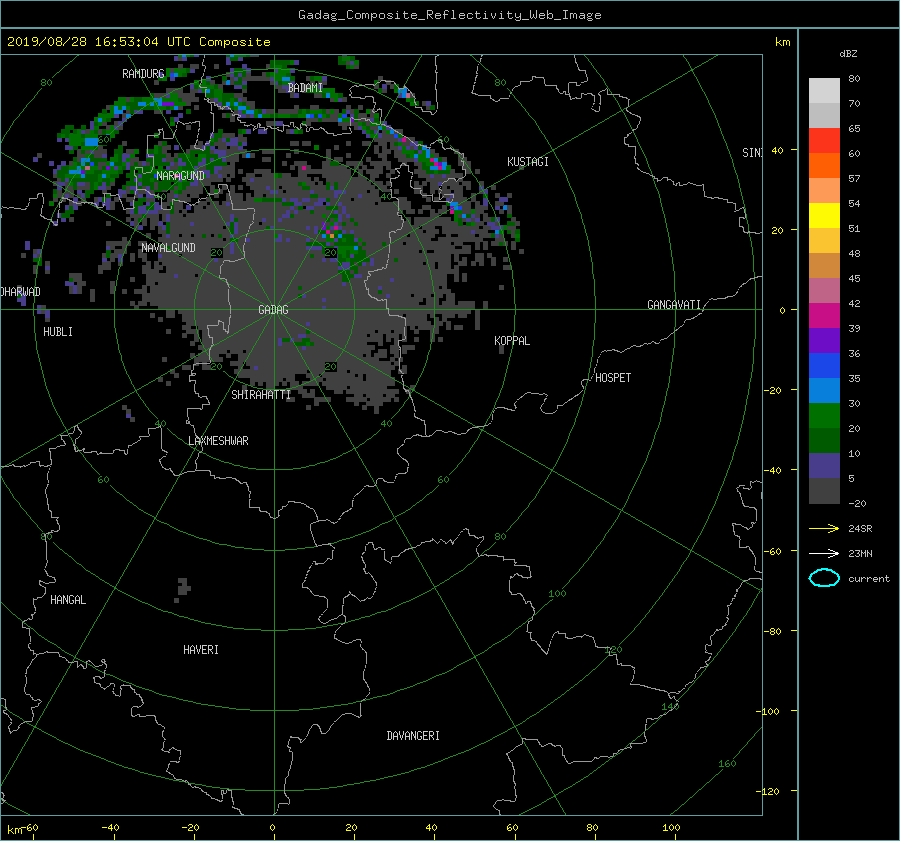Viewport: 900px width, 841px height.
Task: Click the 160 range ring label
Action: (x=727, y=764)
